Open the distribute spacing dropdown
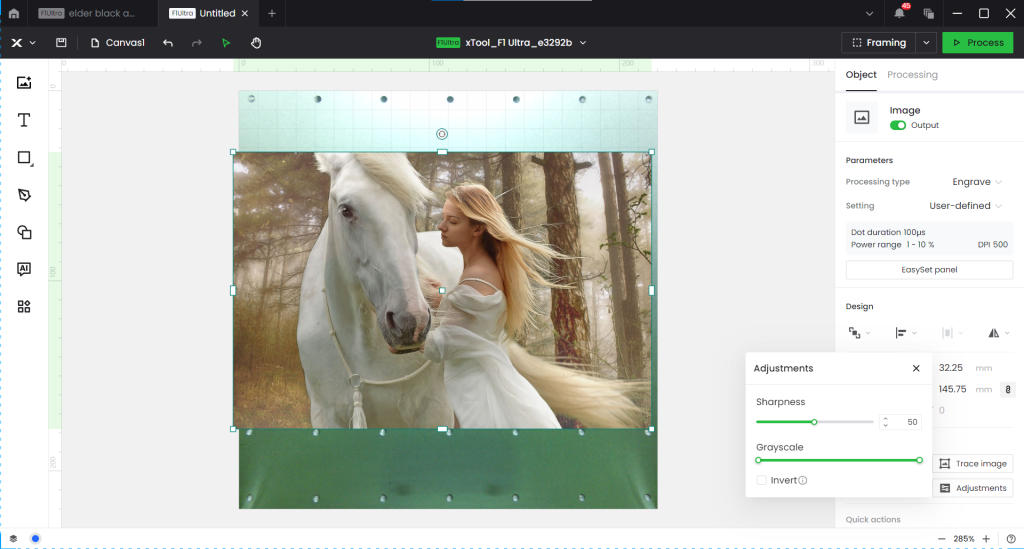The height and width of the screenshot is (549, 1024). click(x=952, y=333)
